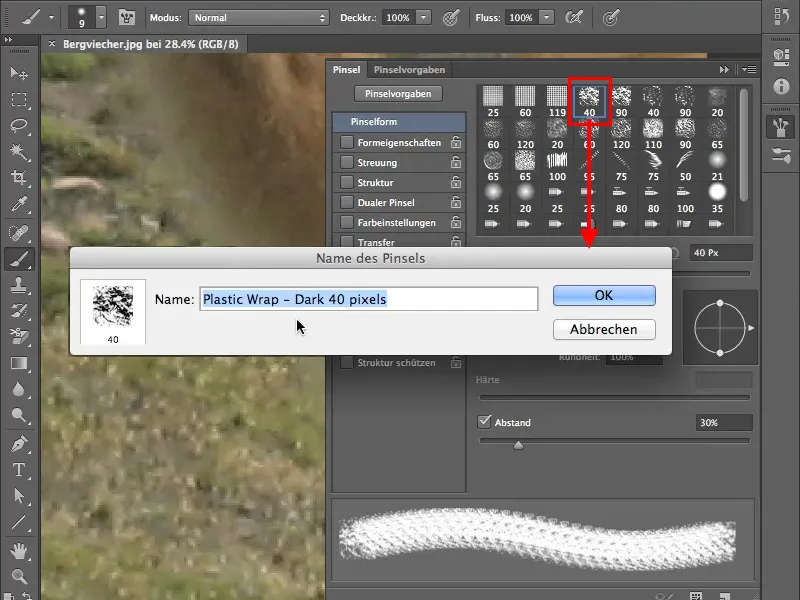Click the Name text field
Viewport: 800px width, 600px height.
coord(368,299)
